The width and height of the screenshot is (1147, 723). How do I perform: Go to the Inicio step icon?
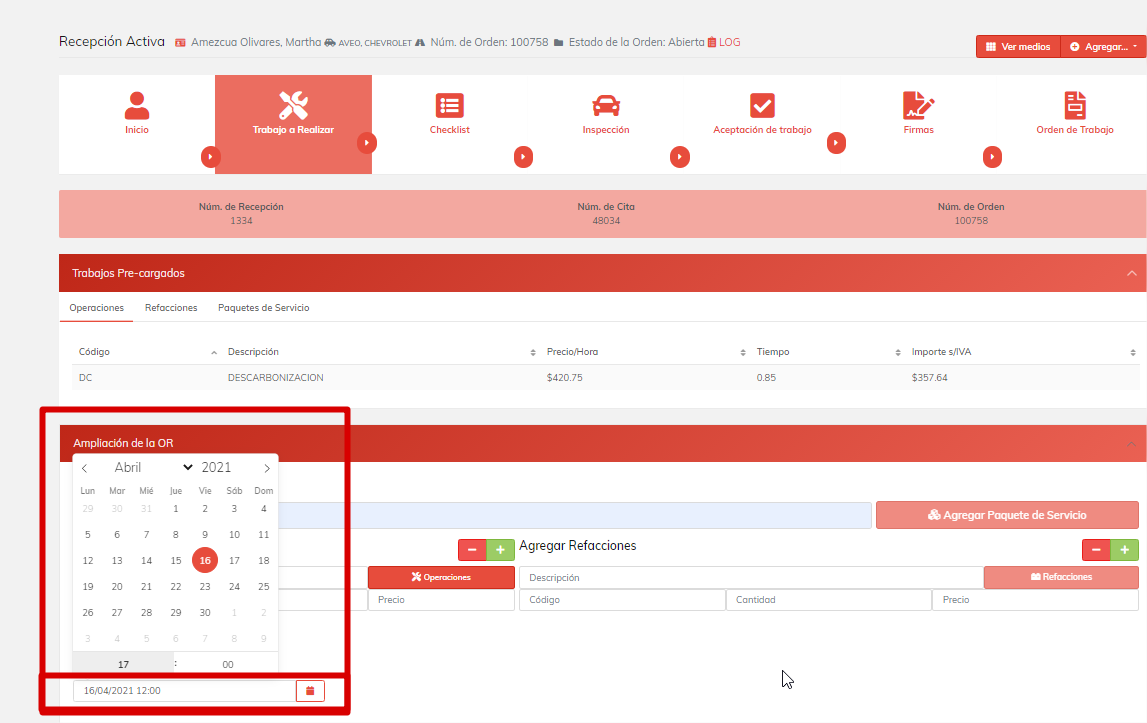click(137, 105)
